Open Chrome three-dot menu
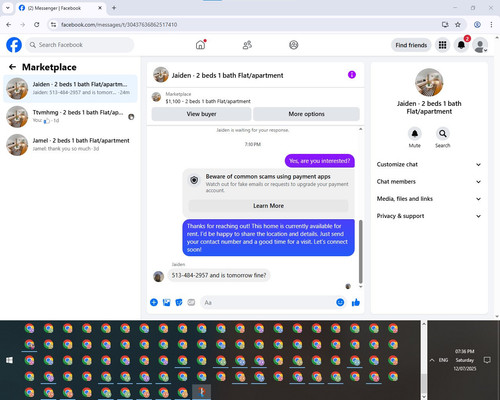Image resolution: width=500 pixels, height=400 pixels. coord(491,24)
